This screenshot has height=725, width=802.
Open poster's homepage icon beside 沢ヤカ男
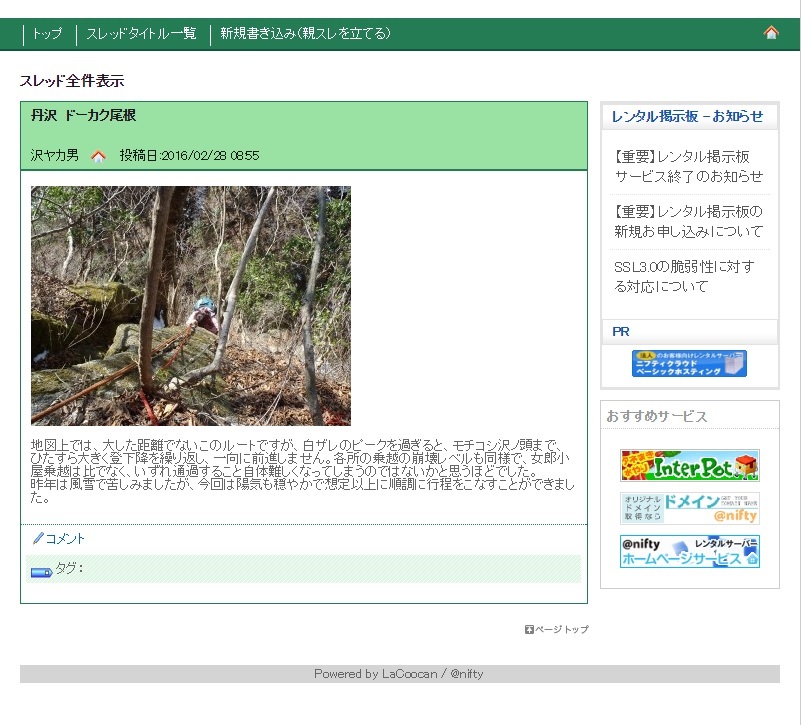pos(98,156)
